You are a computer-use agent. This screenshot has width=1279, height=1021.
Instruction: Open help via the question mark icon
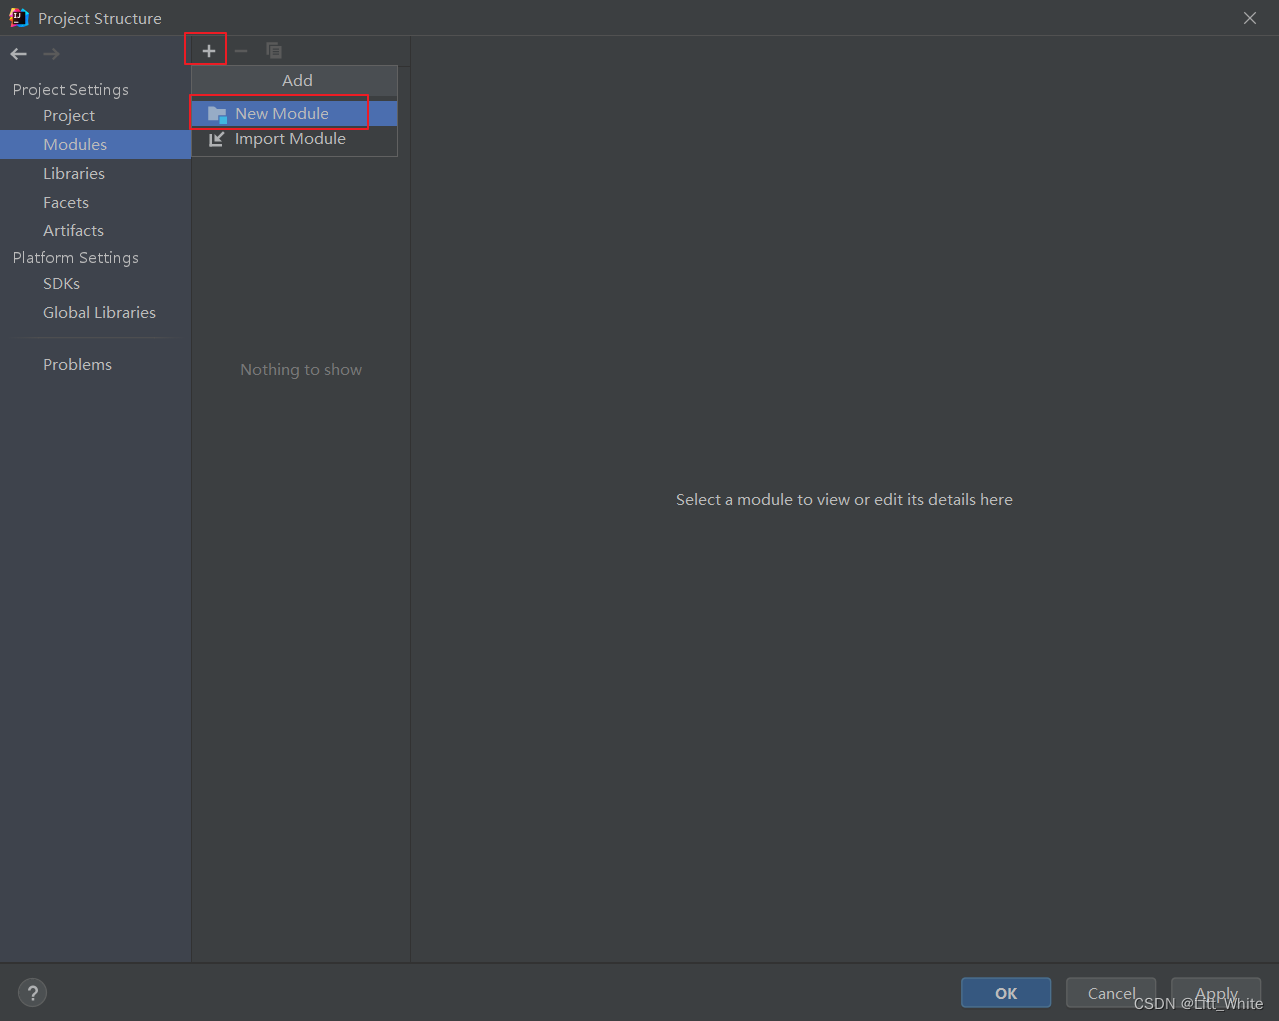coord(33,993)
